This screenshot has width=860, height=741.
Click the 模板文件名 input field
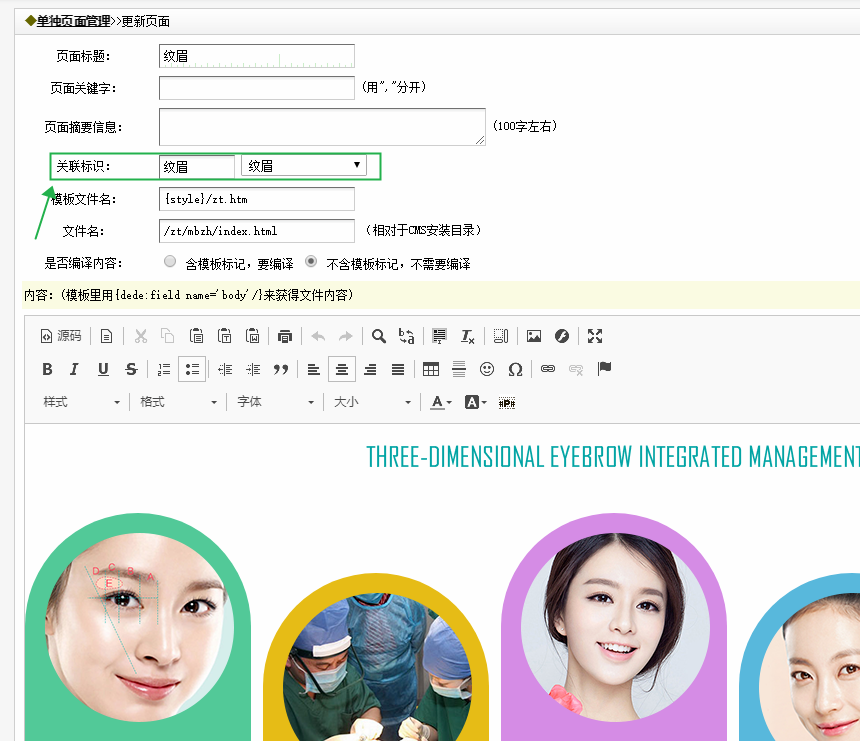point(257,199)
